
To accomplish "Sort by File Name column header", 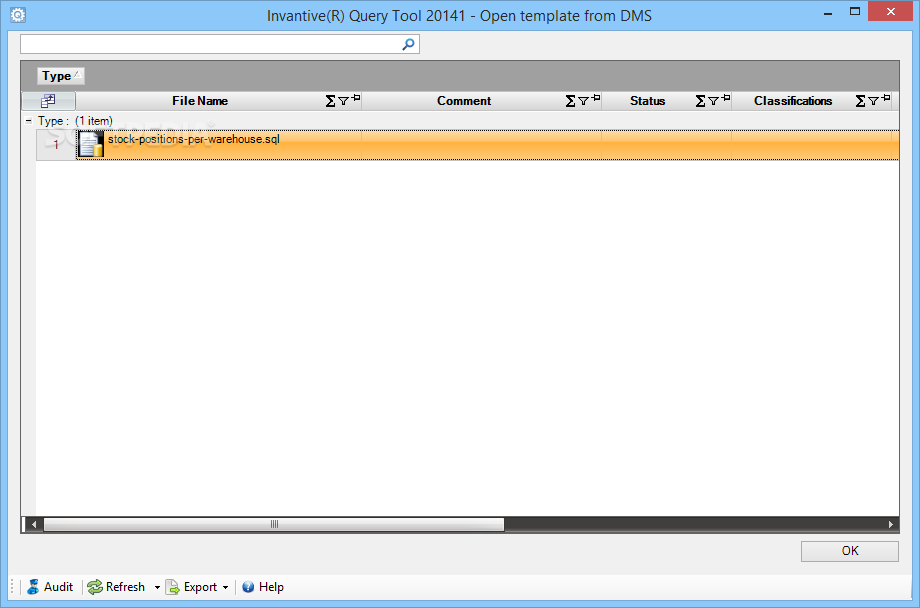I will tap(200, 101).
